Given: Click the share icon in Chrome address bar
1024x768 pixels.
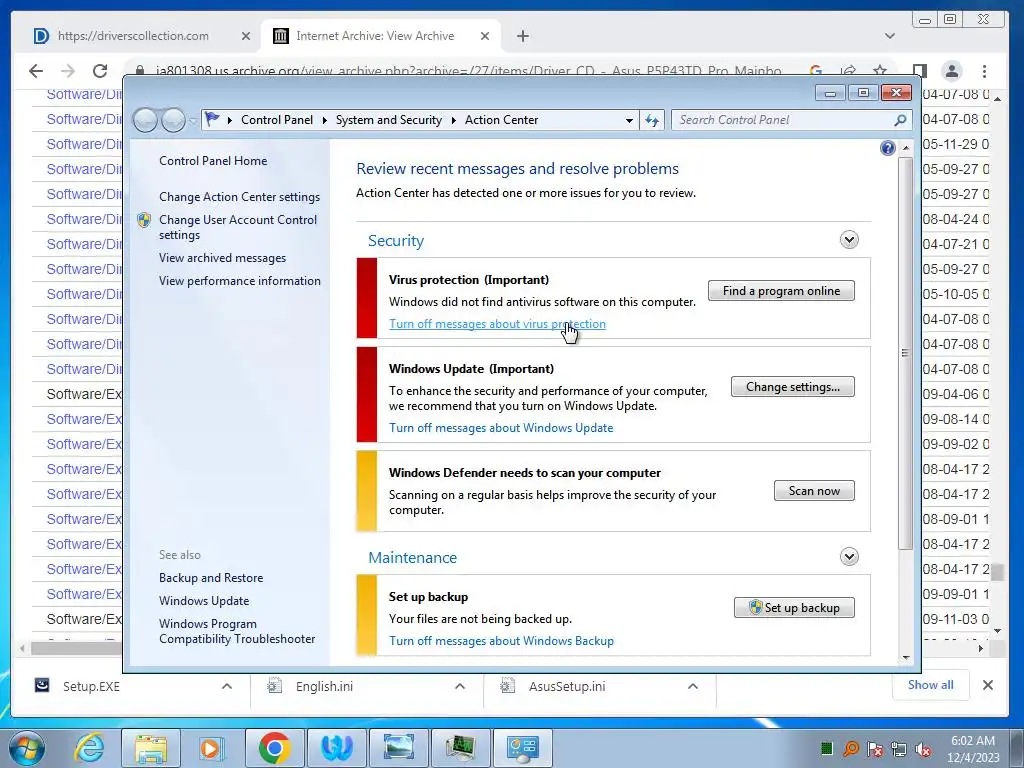Looking at the screenshot, I should [x=848, y=71].
